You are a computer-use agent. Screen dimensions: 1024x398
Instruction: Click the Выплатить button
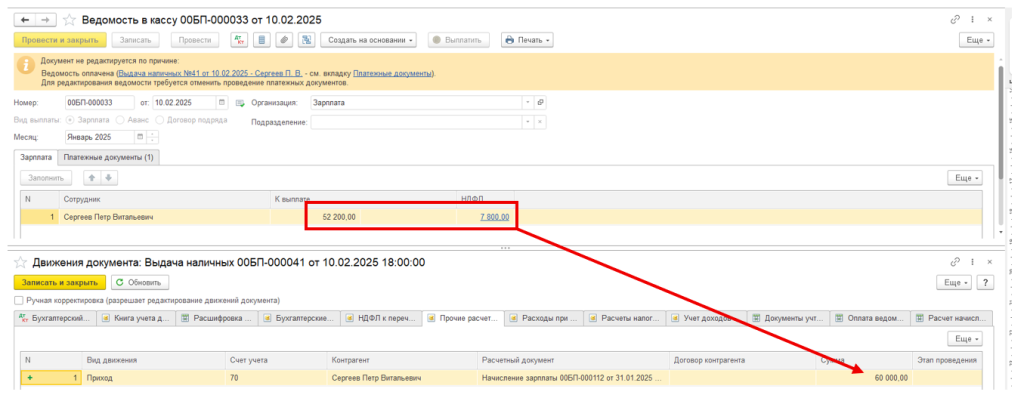[458, 40]
